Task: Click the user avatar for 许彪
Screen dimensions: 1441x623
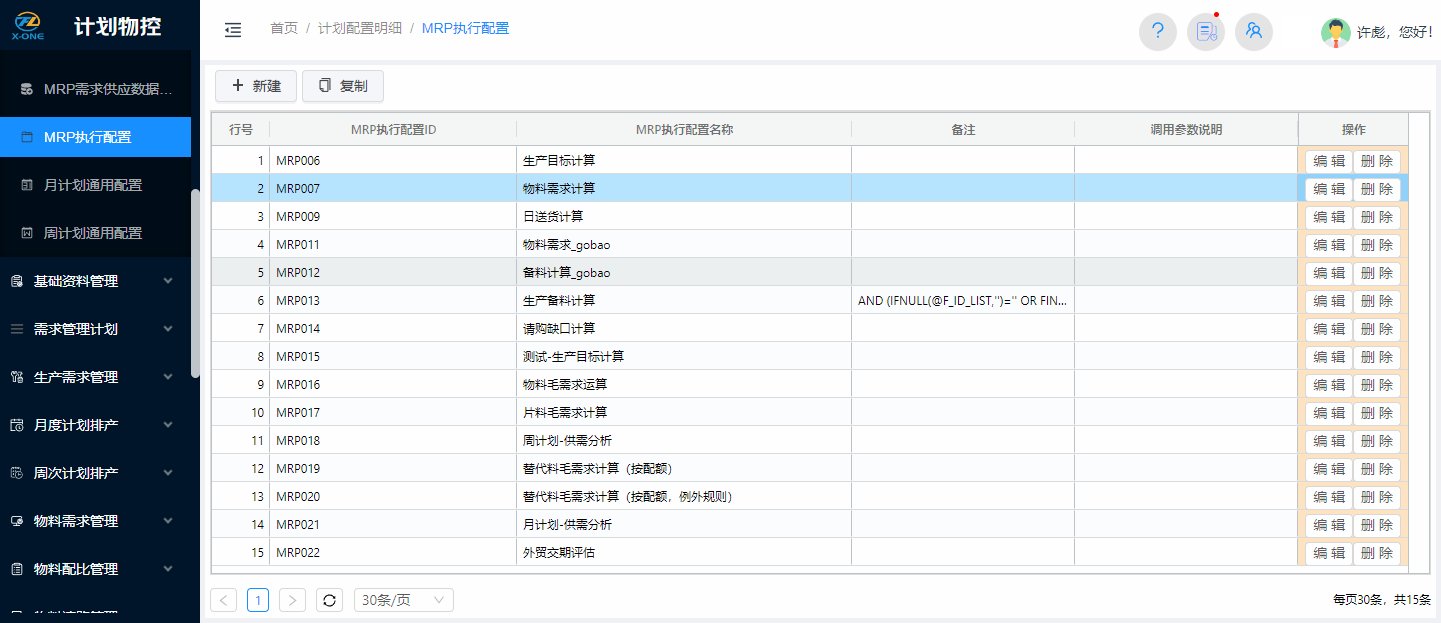Action: click(x=1335, y=32)
